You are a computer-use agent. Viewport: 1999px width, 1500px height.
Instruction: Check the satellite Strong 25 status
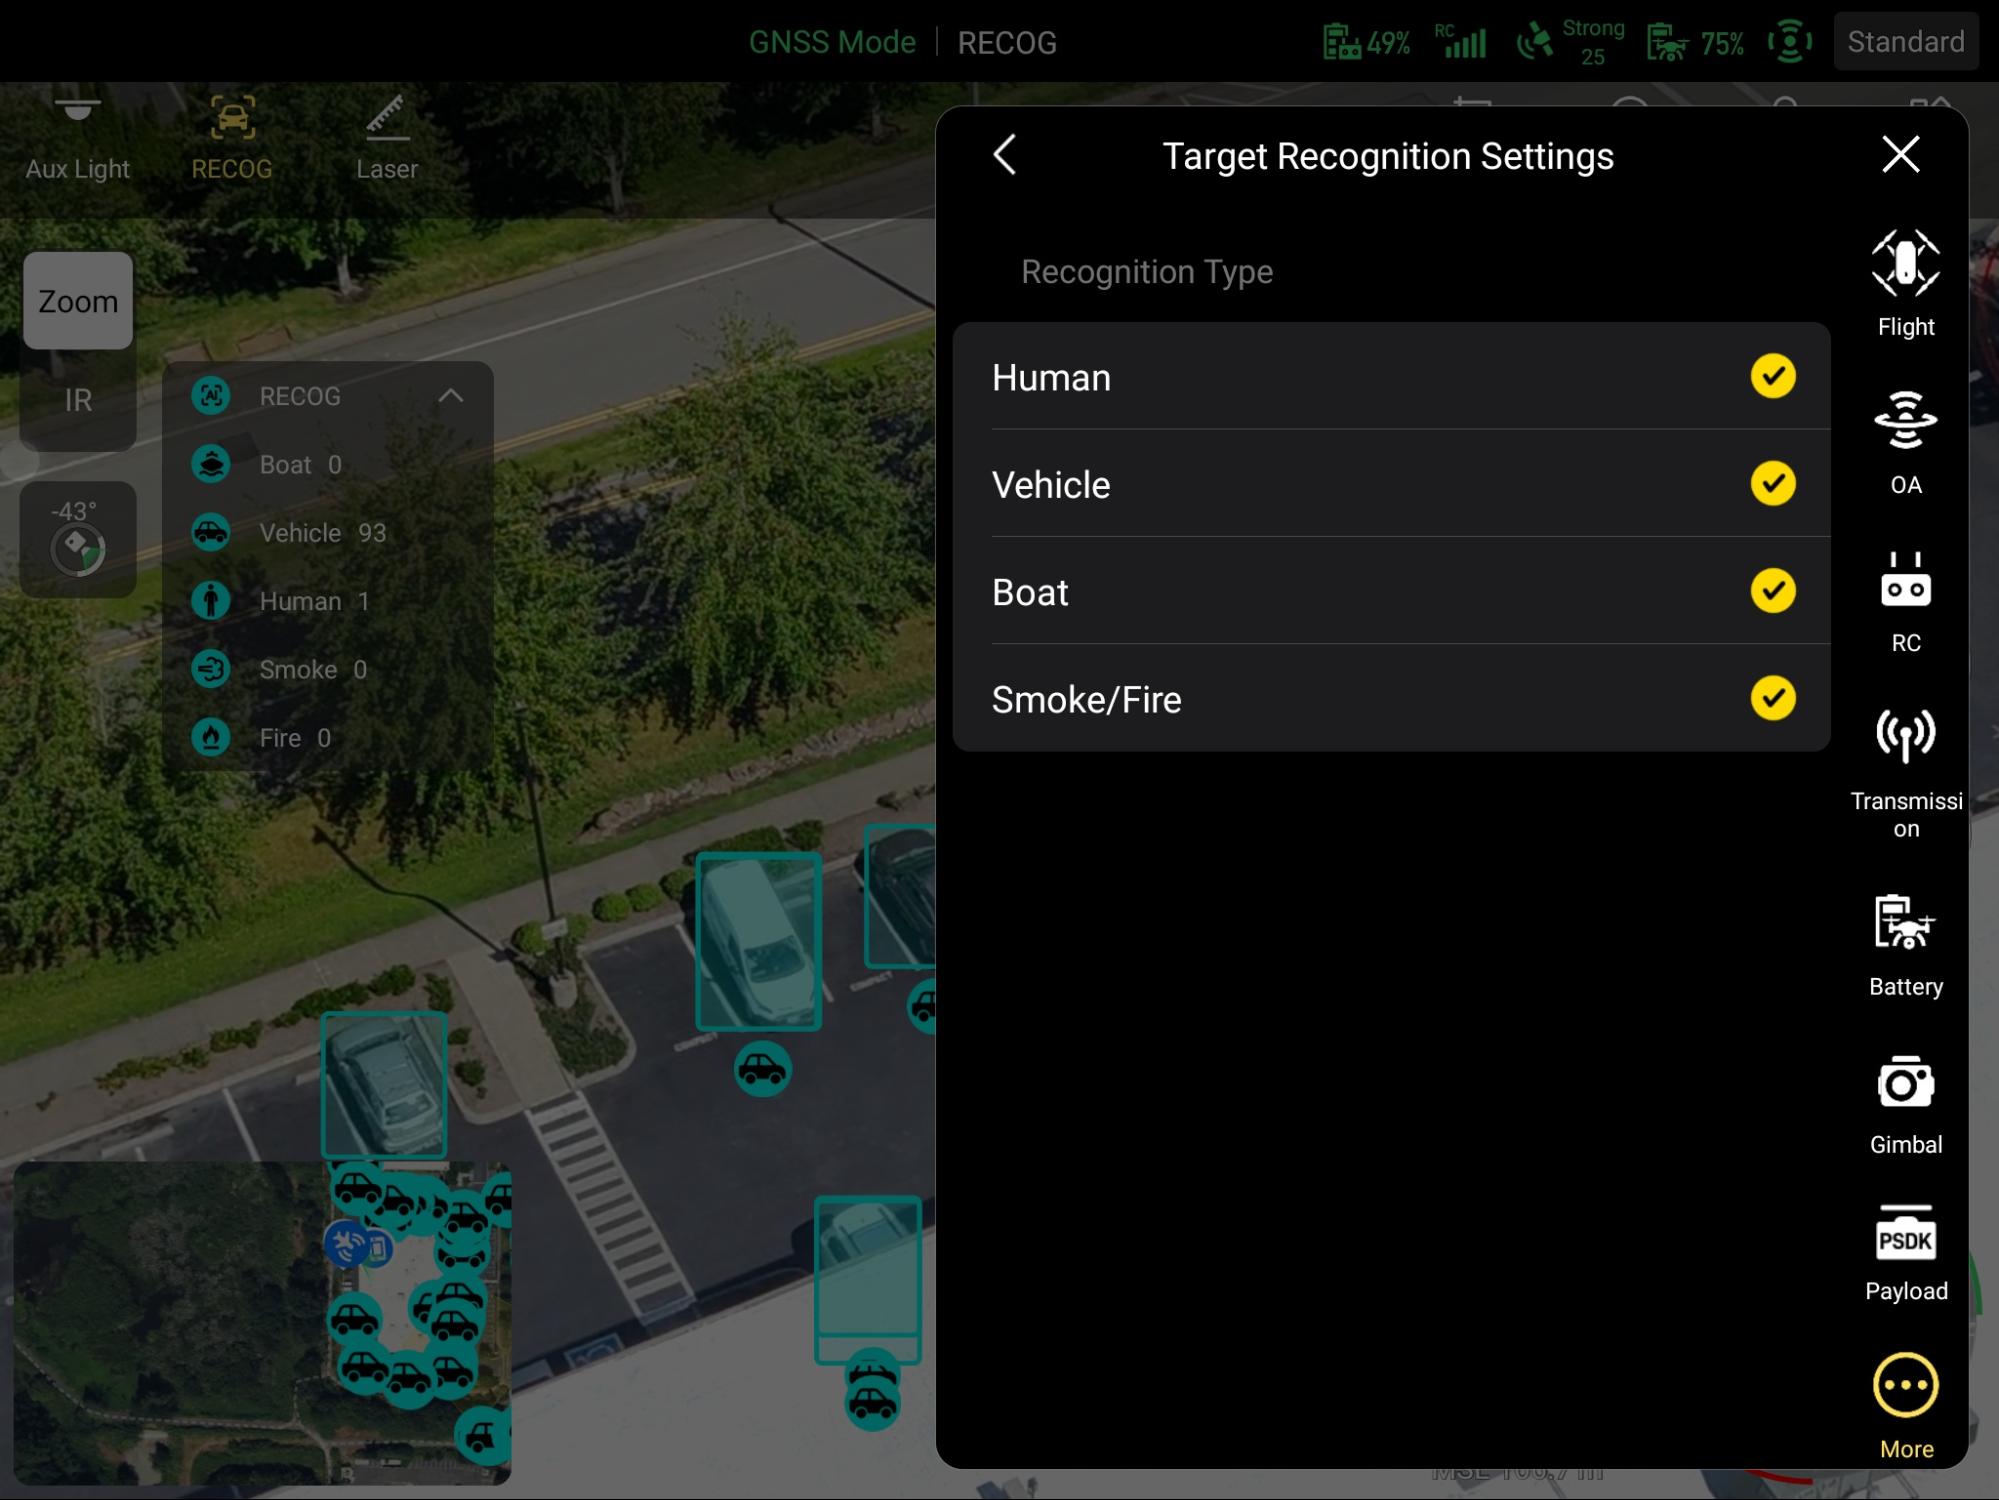[x=1570, y=42]
